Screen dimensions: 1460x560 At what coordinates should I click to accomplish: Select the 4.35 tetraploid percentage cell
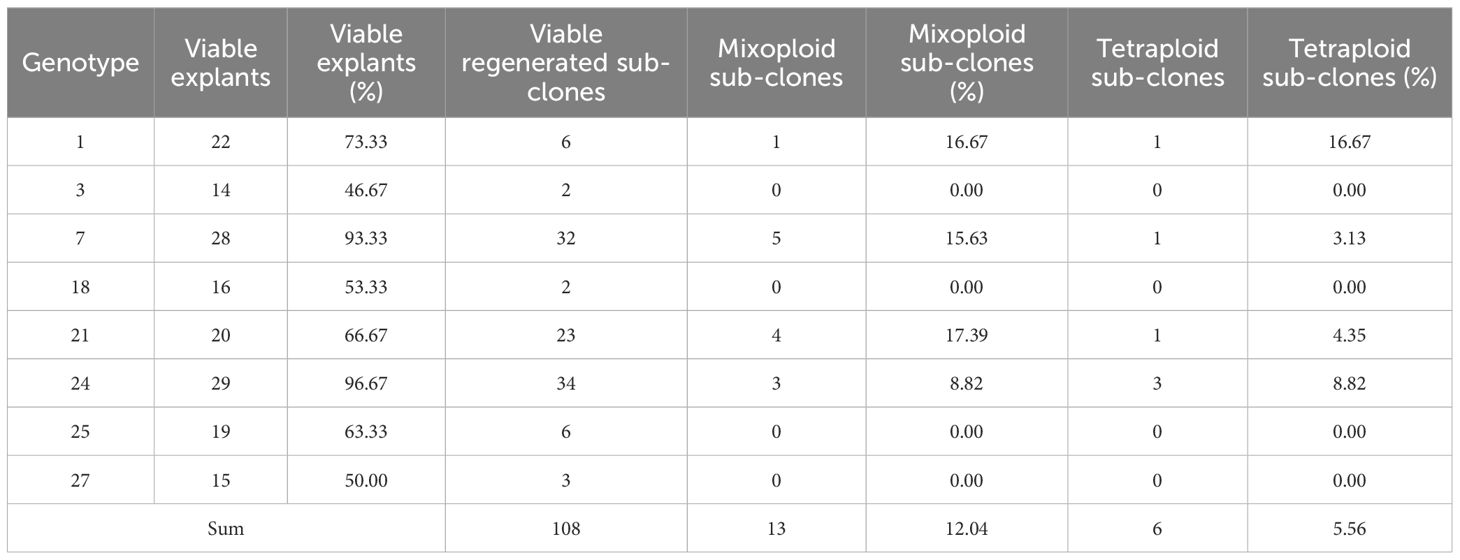[x=1350, y=336]
